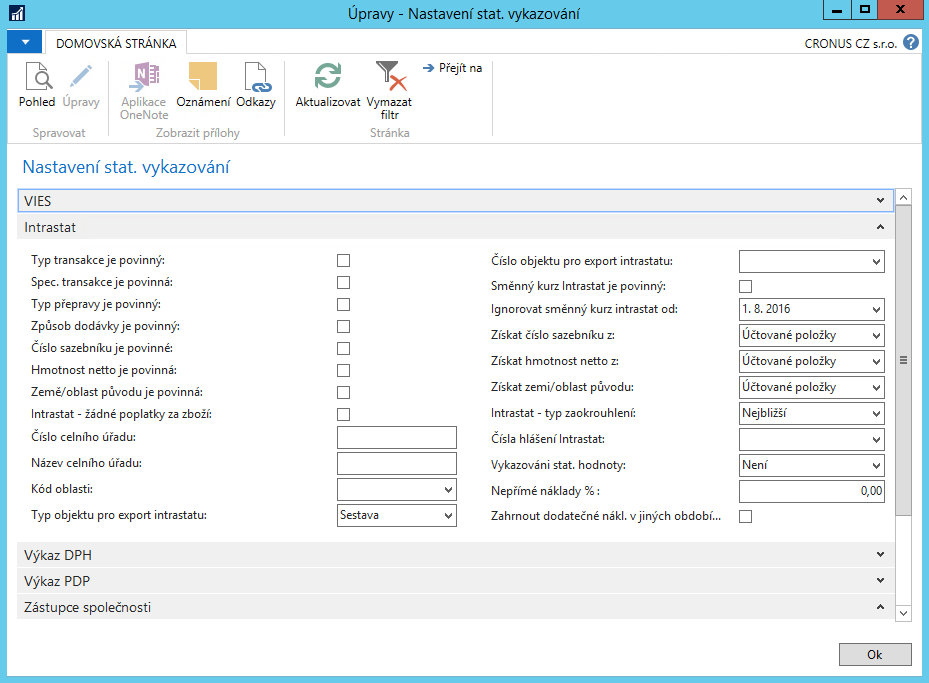
Task: Select the Domovská stránka ribbon tab
Action: click(x=116, y=43)
